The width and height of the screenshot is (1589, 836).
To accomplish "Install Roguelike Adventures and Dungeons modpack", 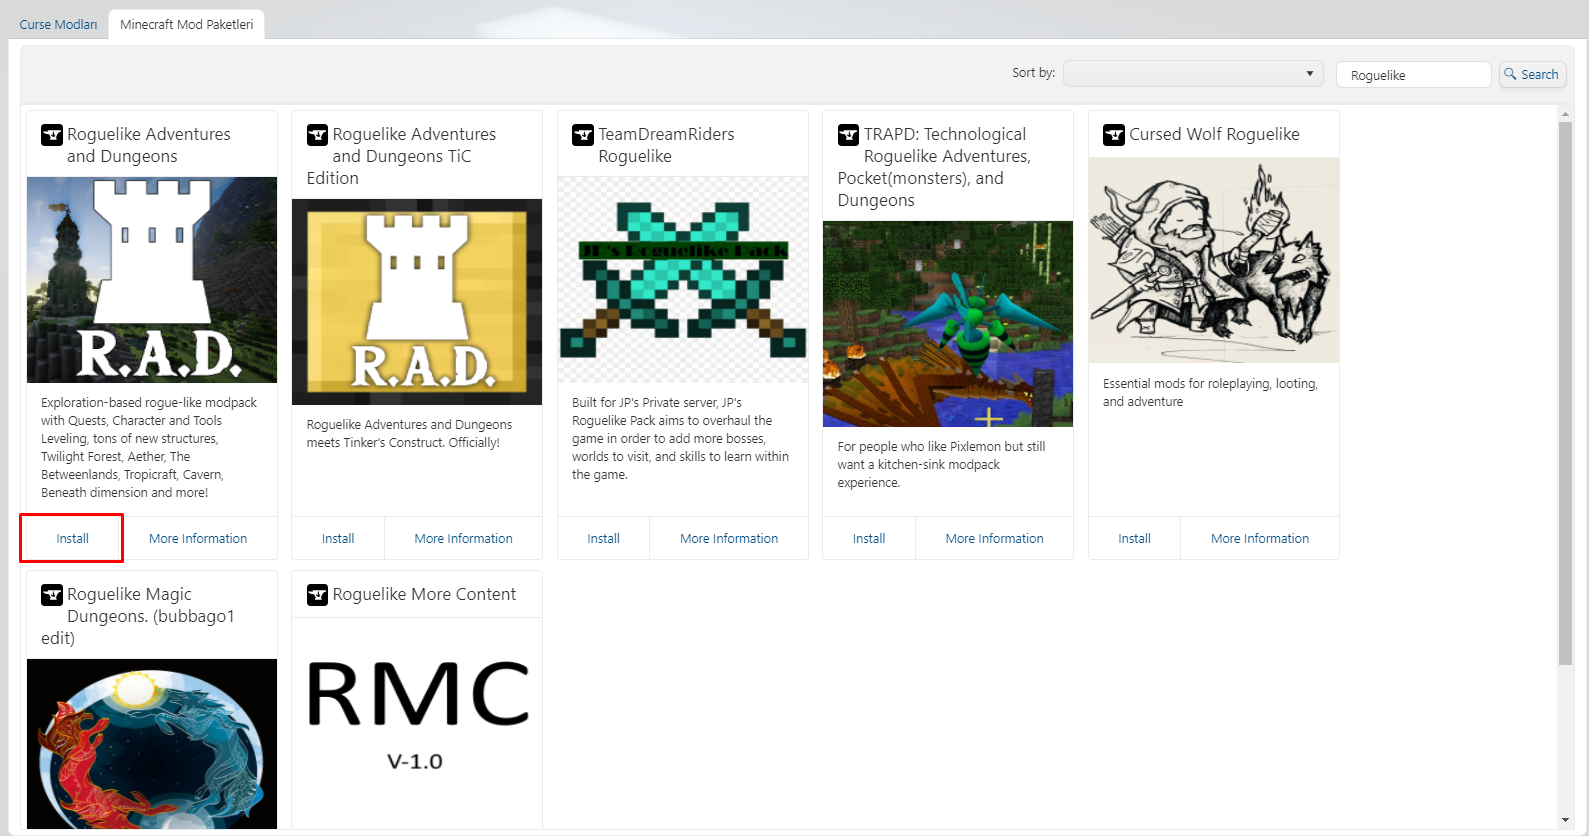I will [72, 538].
